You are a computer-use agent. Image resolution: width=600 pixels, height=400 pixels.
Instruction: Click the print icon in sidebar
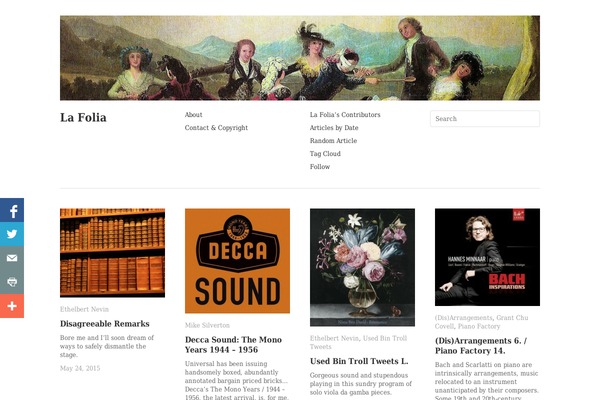[11, 282]
